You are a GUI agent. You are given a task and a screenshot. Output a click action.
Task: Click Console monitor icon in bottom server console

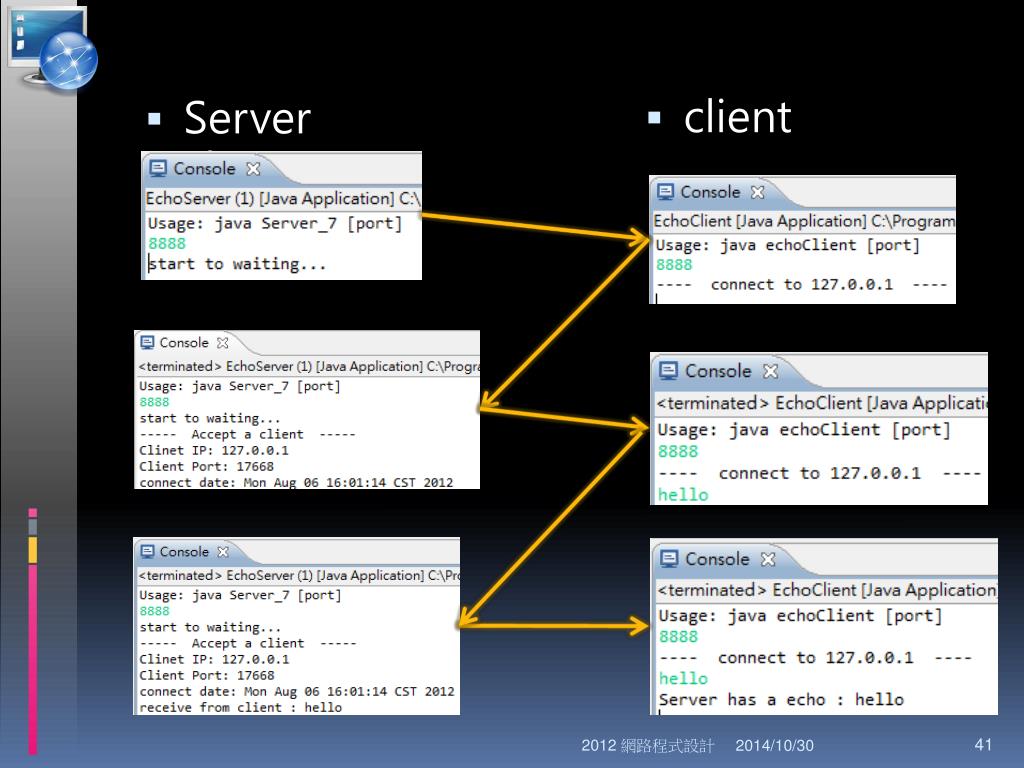pyautogui.click(x=148, y=551)
